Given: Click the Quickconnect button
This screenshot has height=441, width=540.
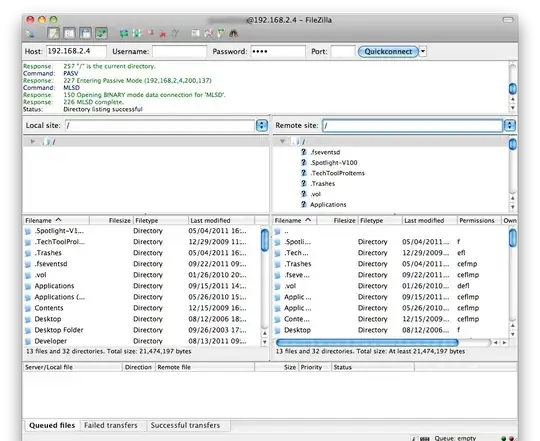Looking at the screenshot, I should [x=388, y=52].
